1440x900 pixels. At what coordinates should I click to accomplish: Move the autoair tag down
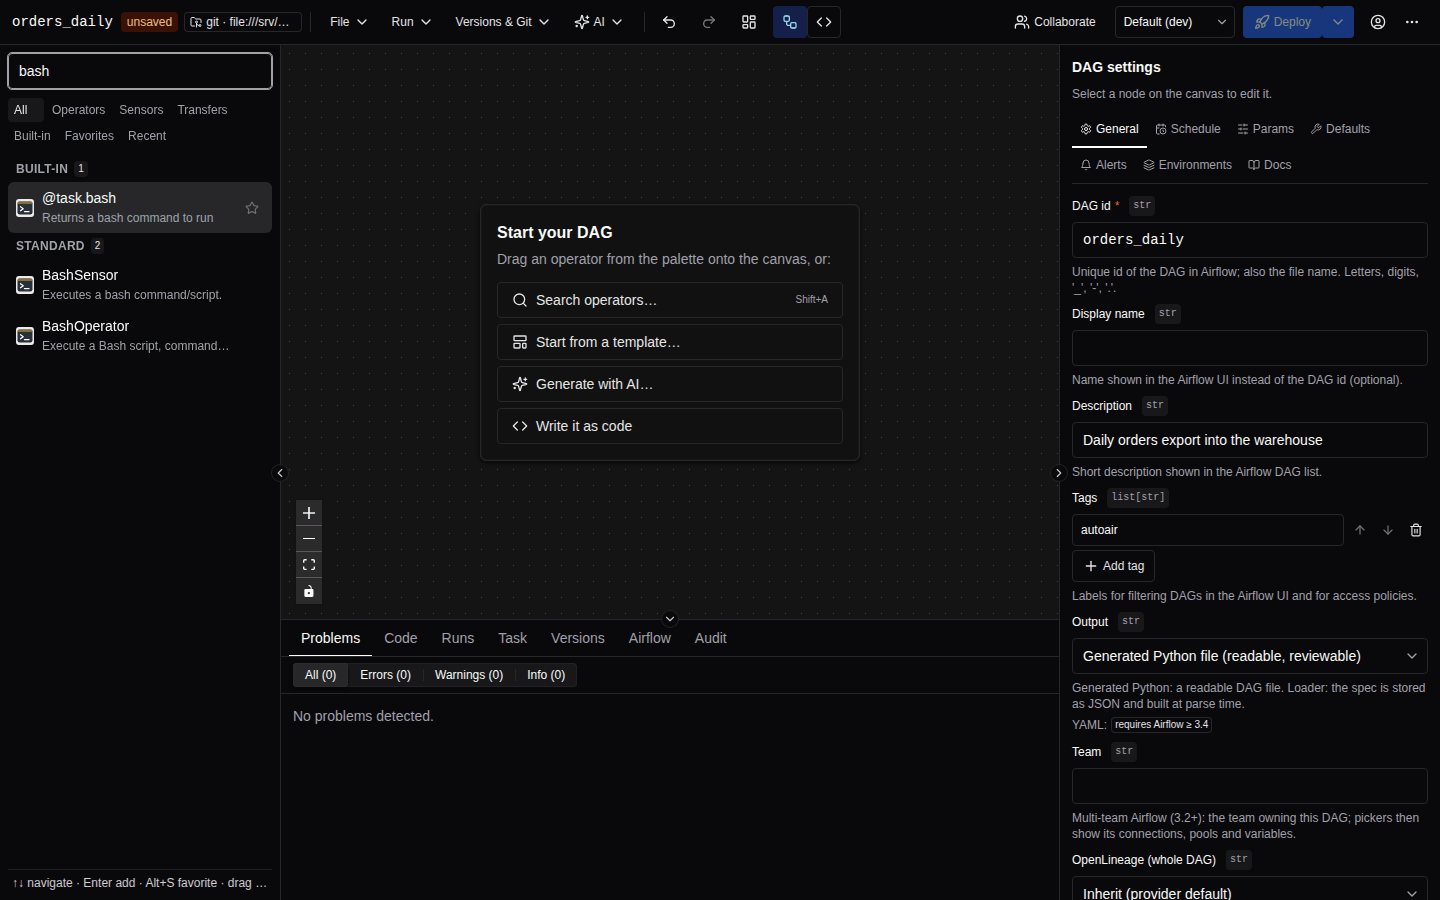(x=1388, y=530)
